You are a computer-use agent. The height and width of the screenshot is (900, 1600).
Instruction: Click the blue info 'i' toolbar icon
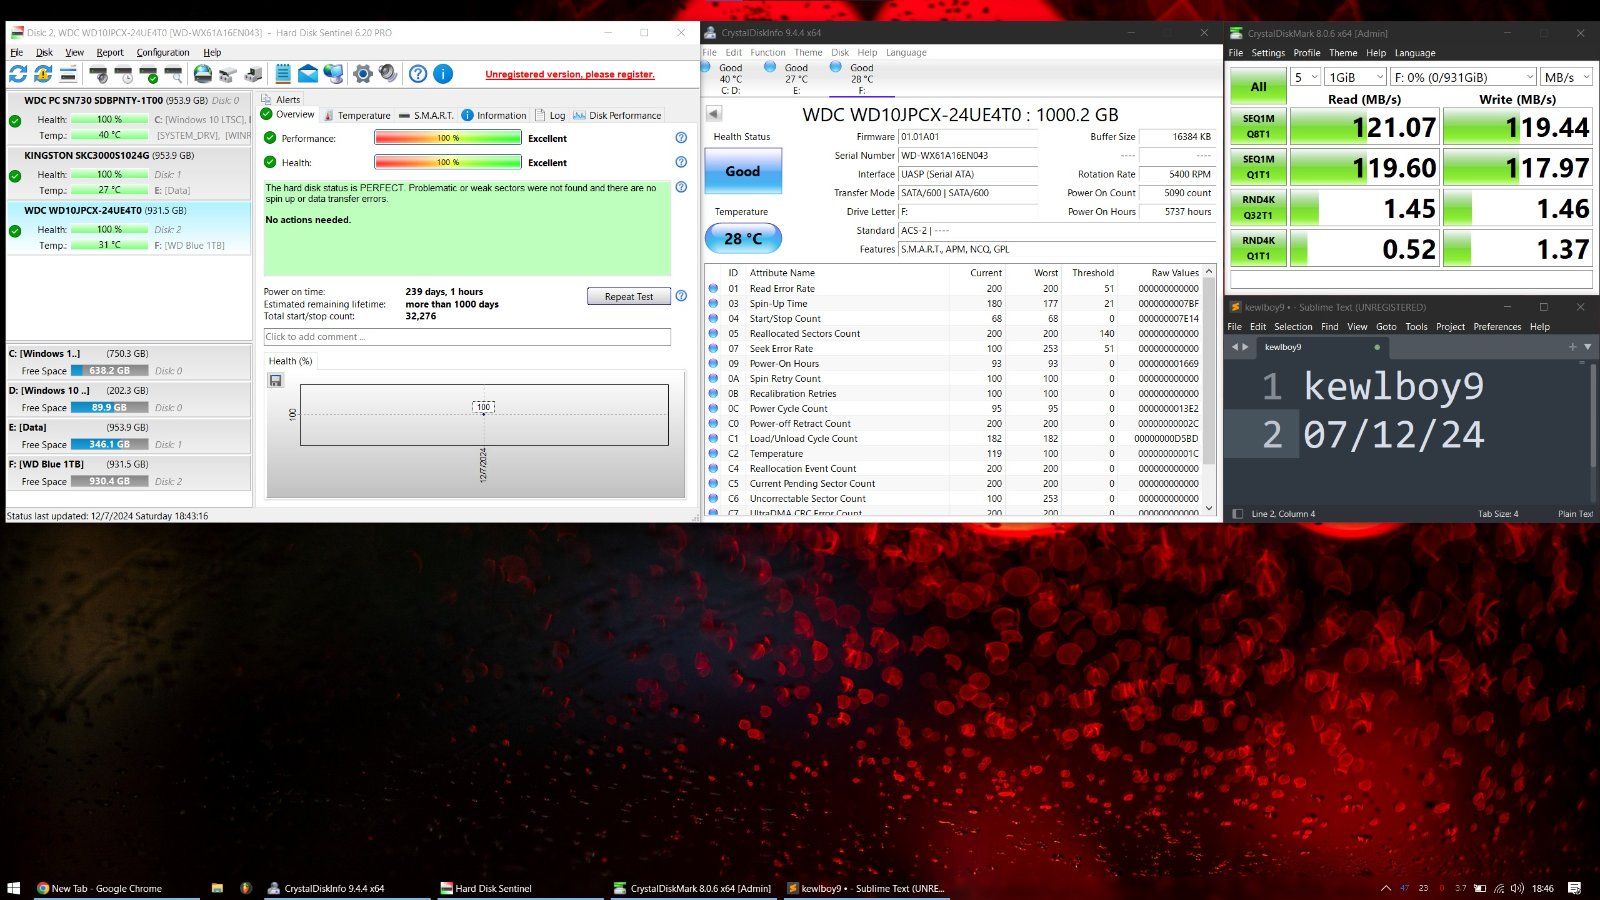(x=443, y=74)
